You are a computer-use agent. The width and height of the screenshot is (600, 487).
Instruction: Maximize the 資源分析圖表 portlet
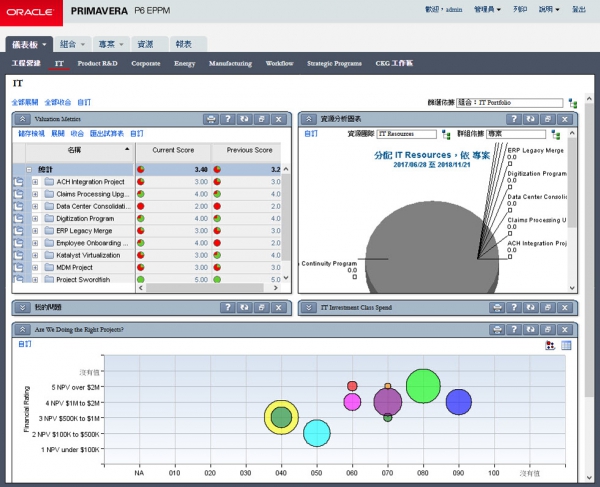click(548, 119)
